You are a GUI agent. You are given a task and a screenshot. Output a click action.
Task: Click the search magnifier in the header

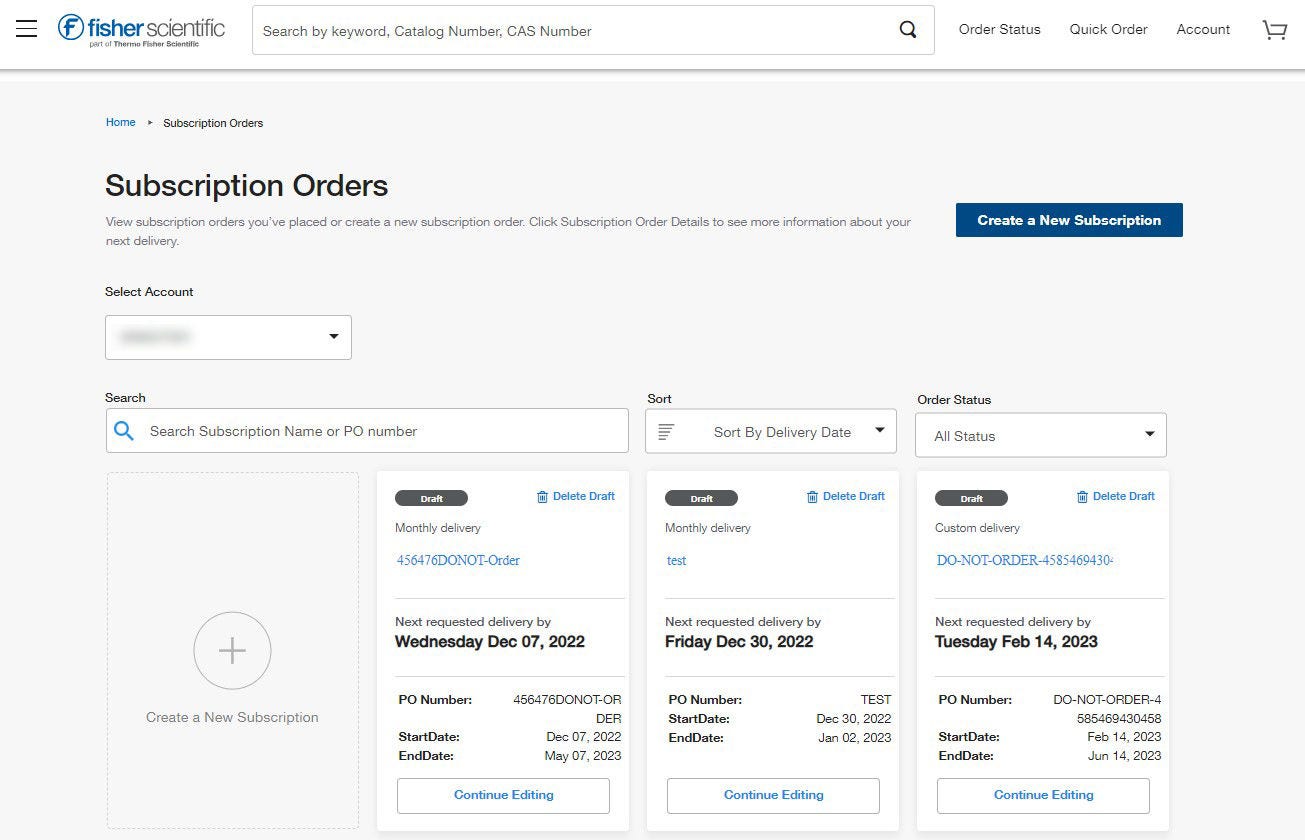(906, 30)
